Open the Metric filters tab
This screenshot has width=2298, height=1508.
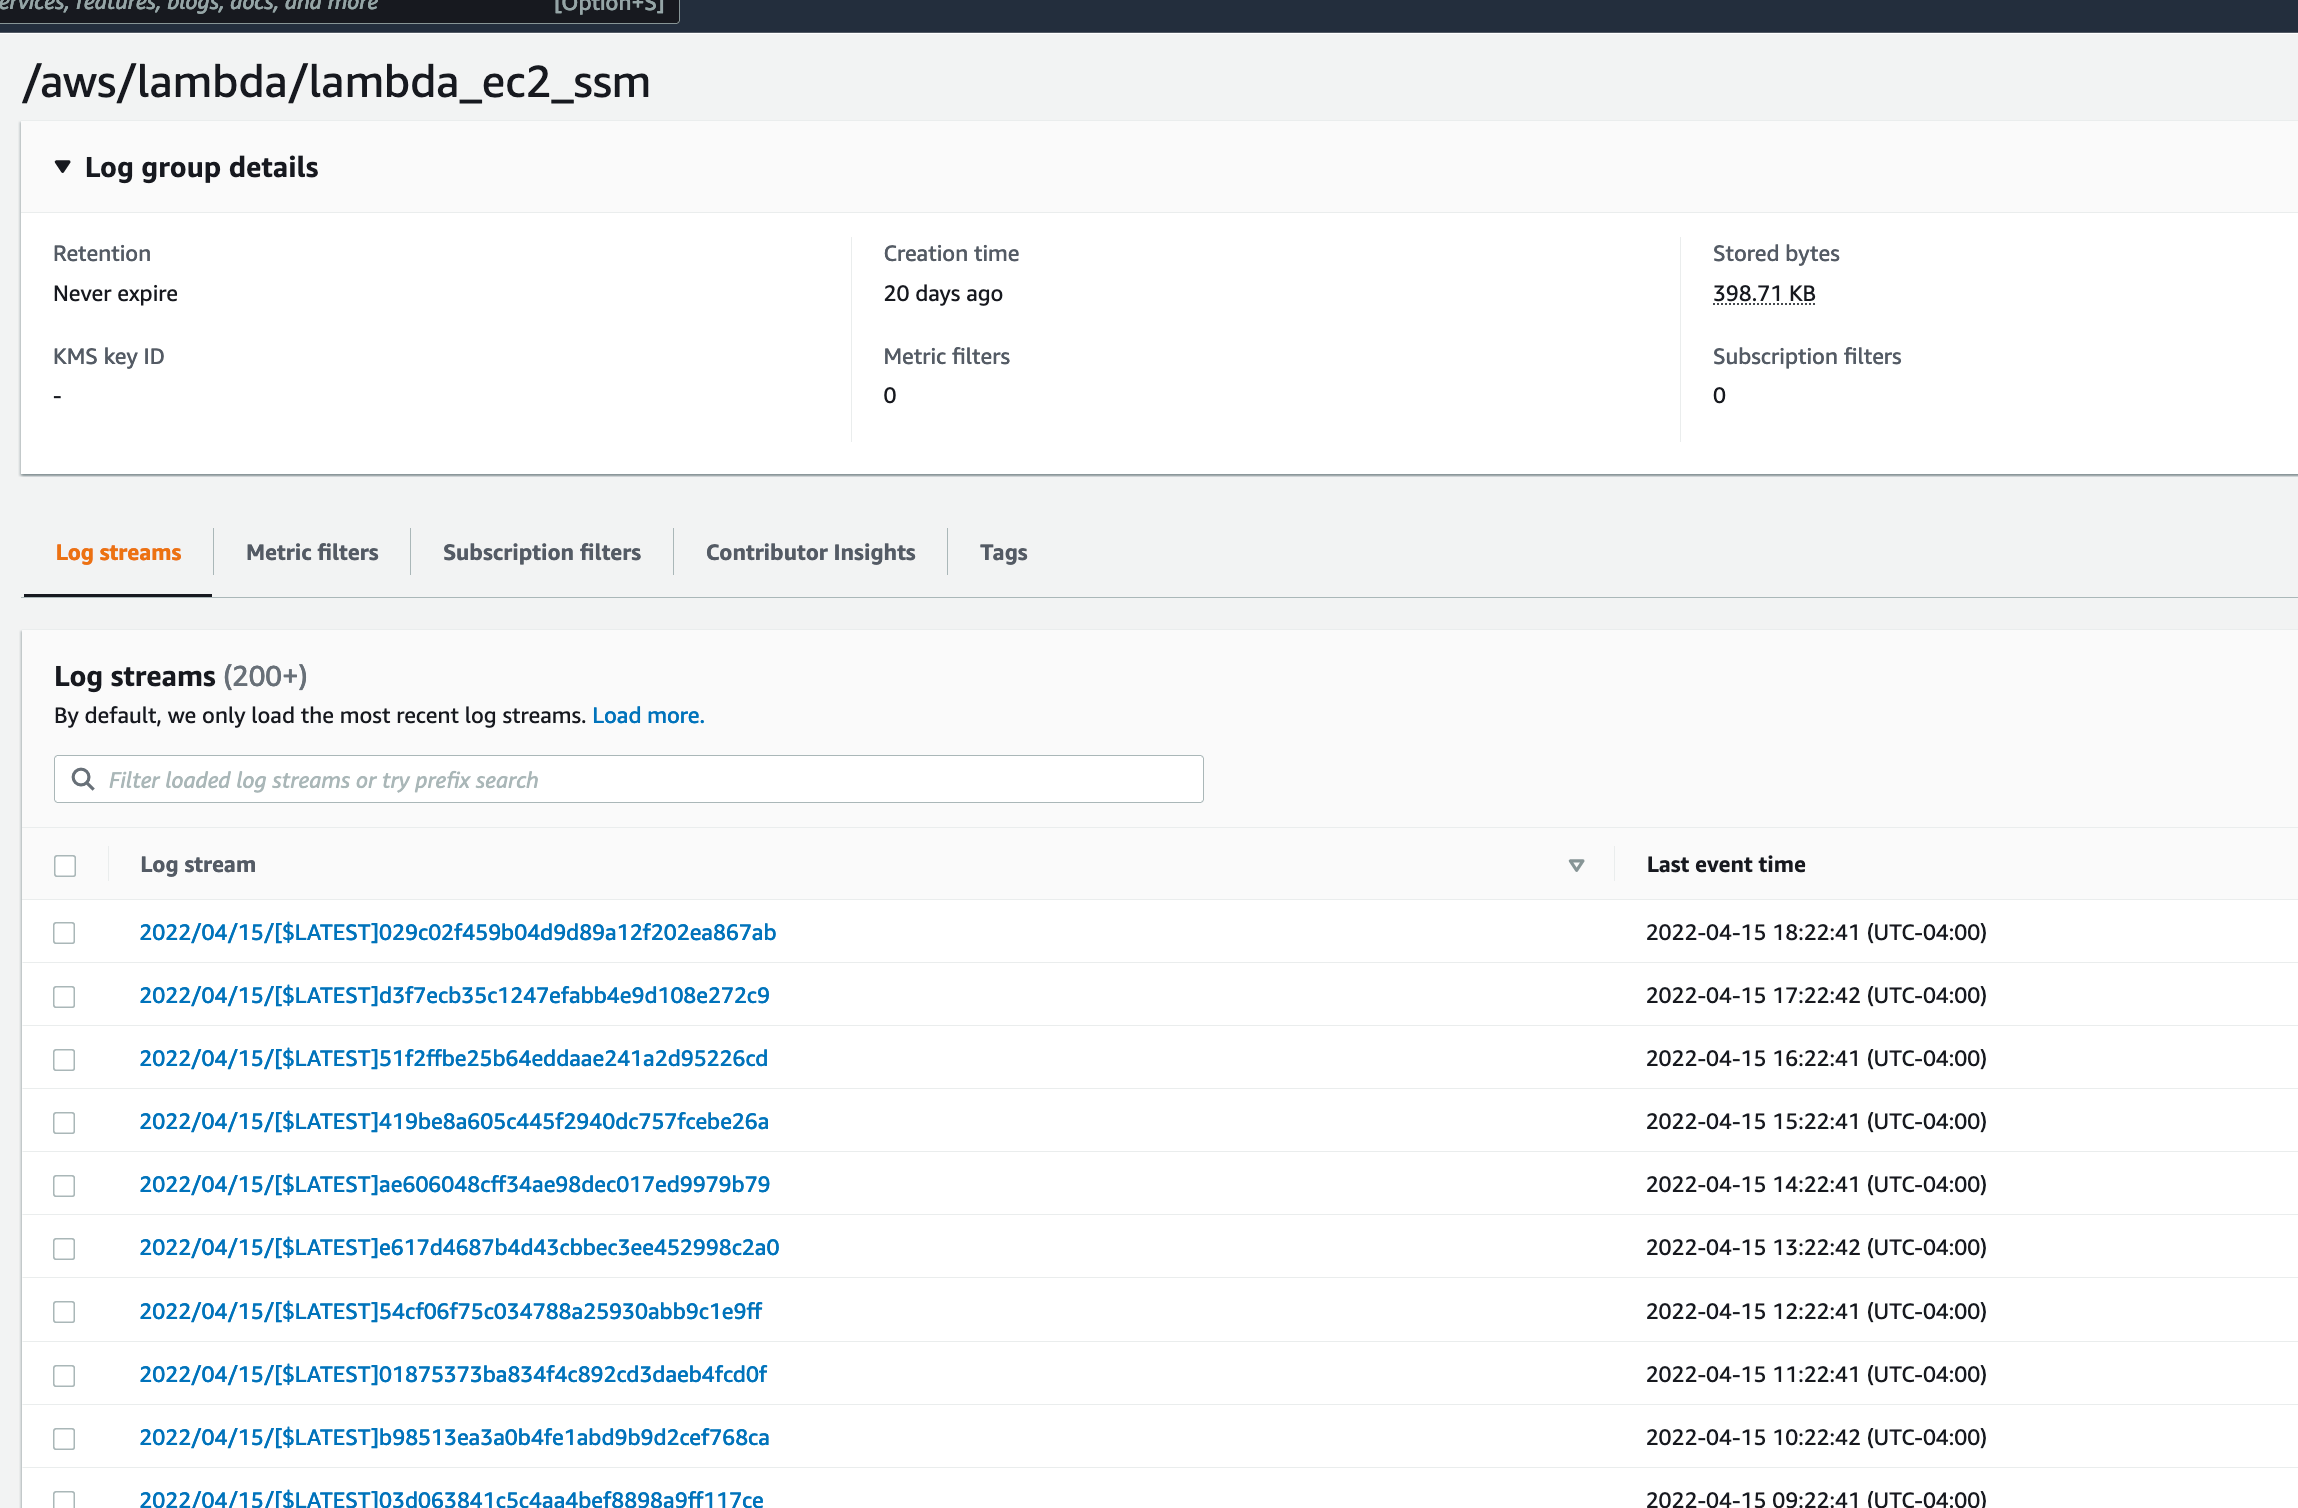click(312, 552)
